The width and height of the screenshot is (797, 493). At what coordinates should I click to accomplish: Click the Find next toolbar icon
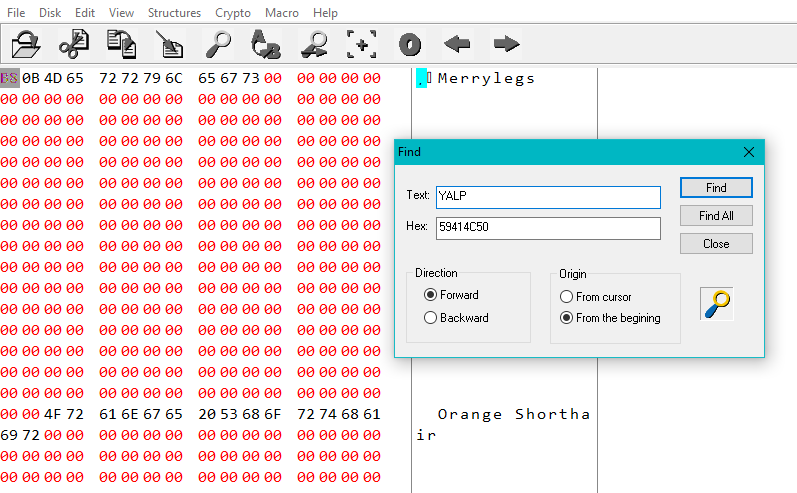pyautogui.click(x=314, y=44)
